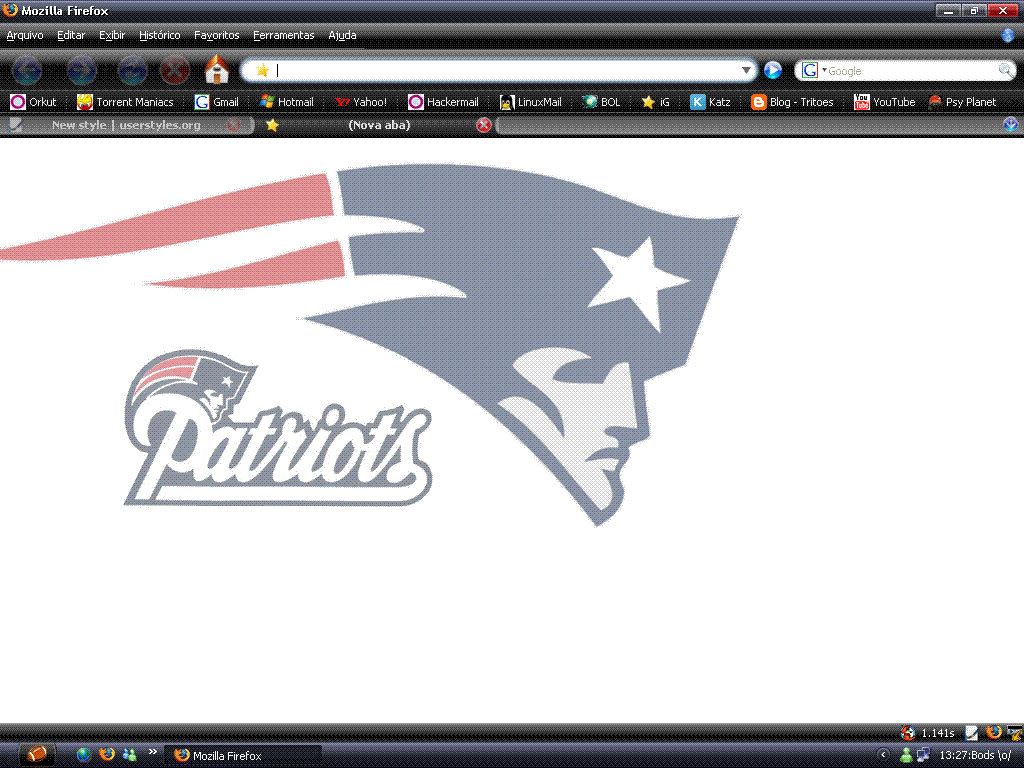Click the Mozilla Firefox taskbar button
This screenshot has height=768, width=1024.
(242, 756)
